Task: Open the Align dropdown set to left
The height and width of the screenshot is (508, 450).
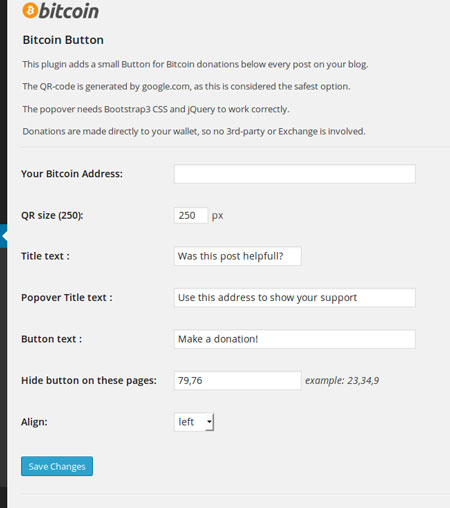Action: [194, 422]
